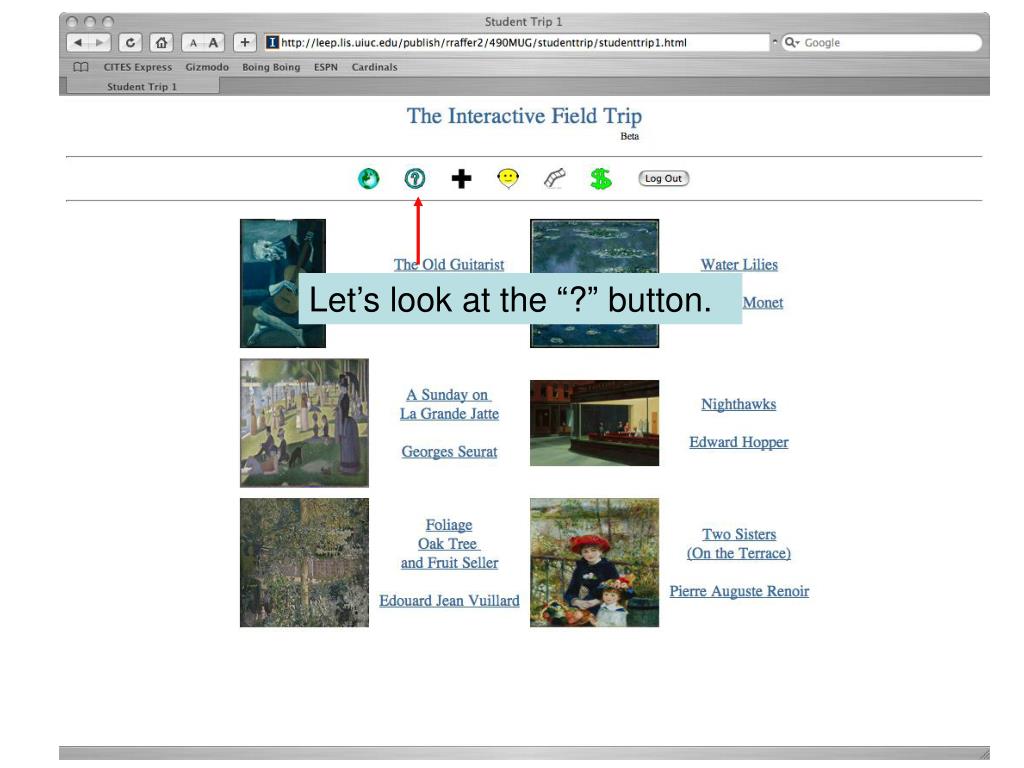Open A Sunday on La Grande Jatte link
Viewport: 1024px width, 768px height.
[x=449, y=404]
